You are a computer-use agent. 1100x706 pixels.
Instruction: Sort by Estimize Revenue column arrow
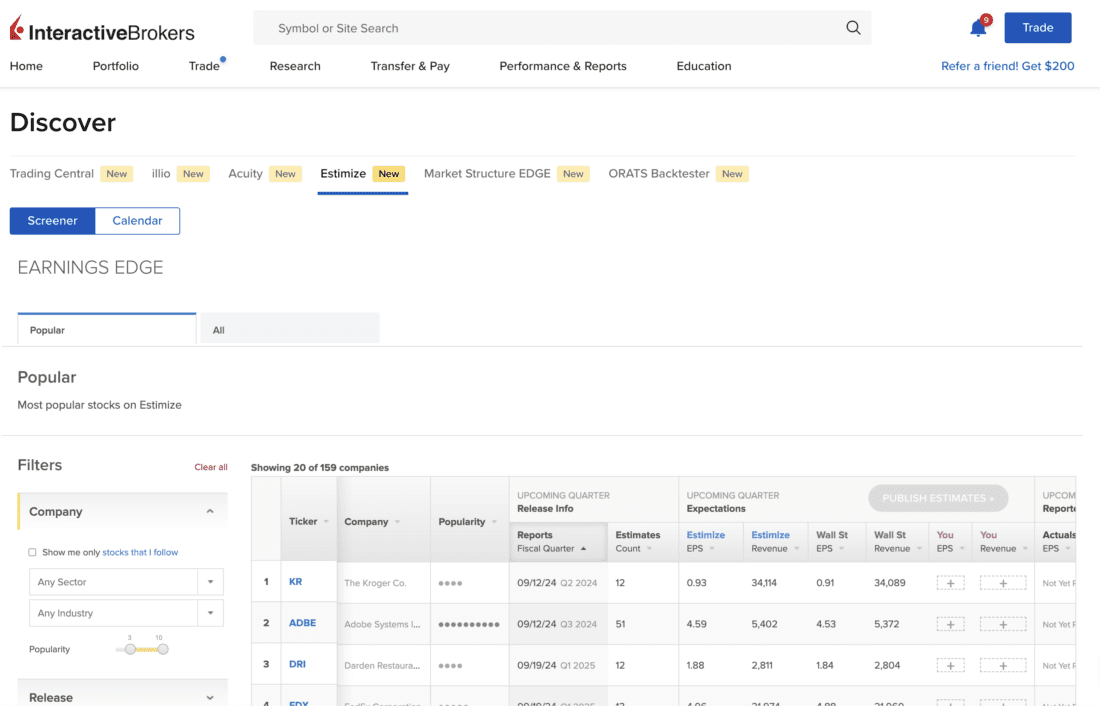pyautogui.click(x=797, y=549)
